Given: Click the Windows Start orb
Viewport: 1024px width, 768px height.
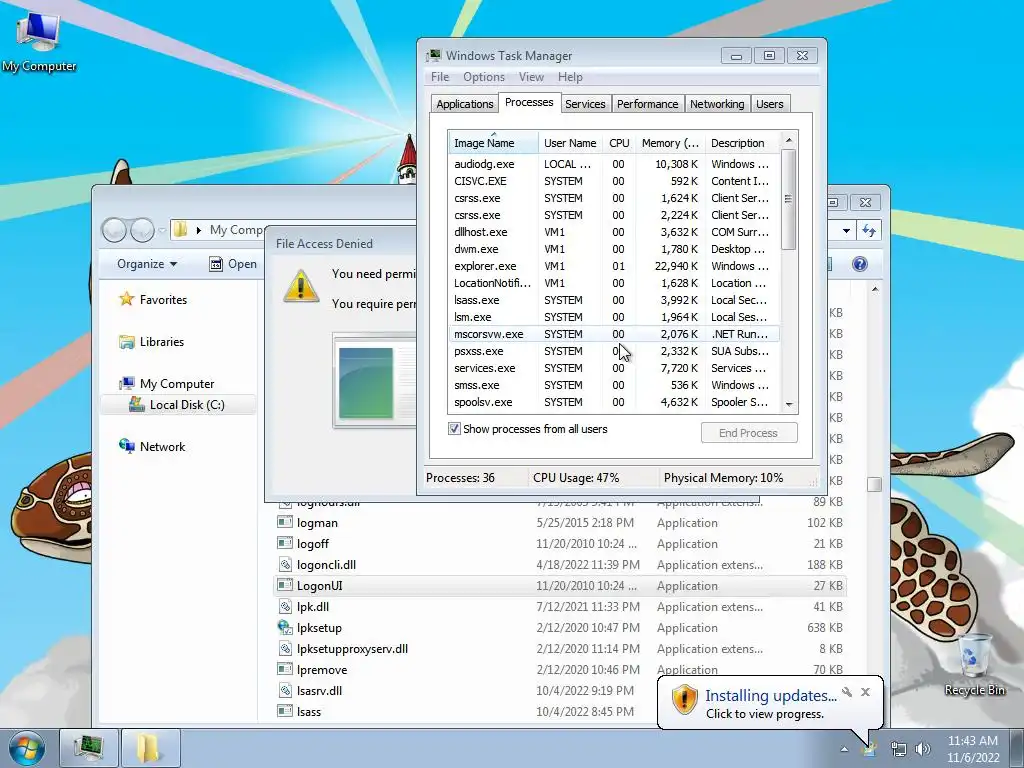Looking at the screenshot, I should (27, 749).
